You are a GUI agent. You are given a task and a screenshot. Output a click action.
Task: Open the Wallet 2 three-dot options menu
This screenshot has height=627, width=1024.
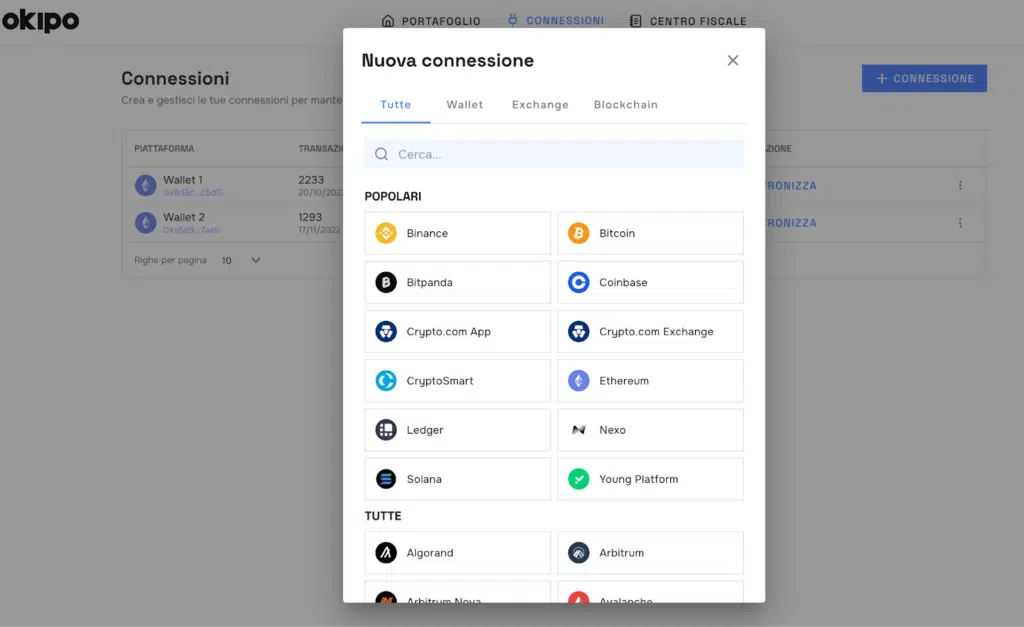[960, 223]
